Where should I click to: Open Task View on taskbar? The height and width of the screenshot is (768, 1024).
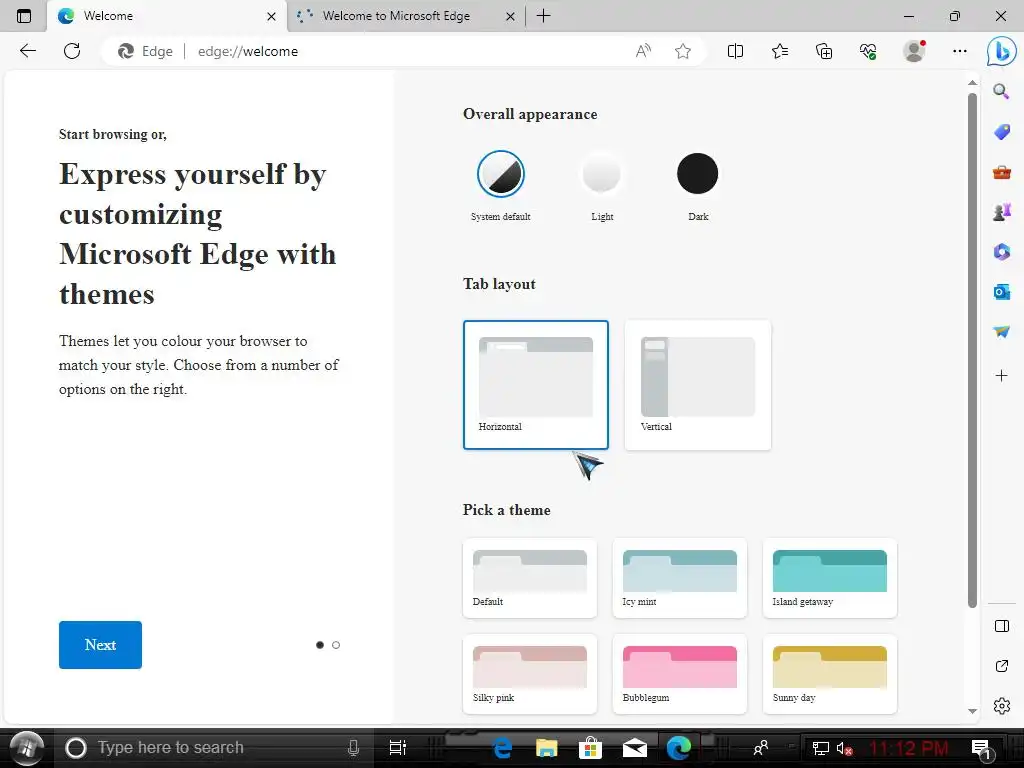point(397,748)
